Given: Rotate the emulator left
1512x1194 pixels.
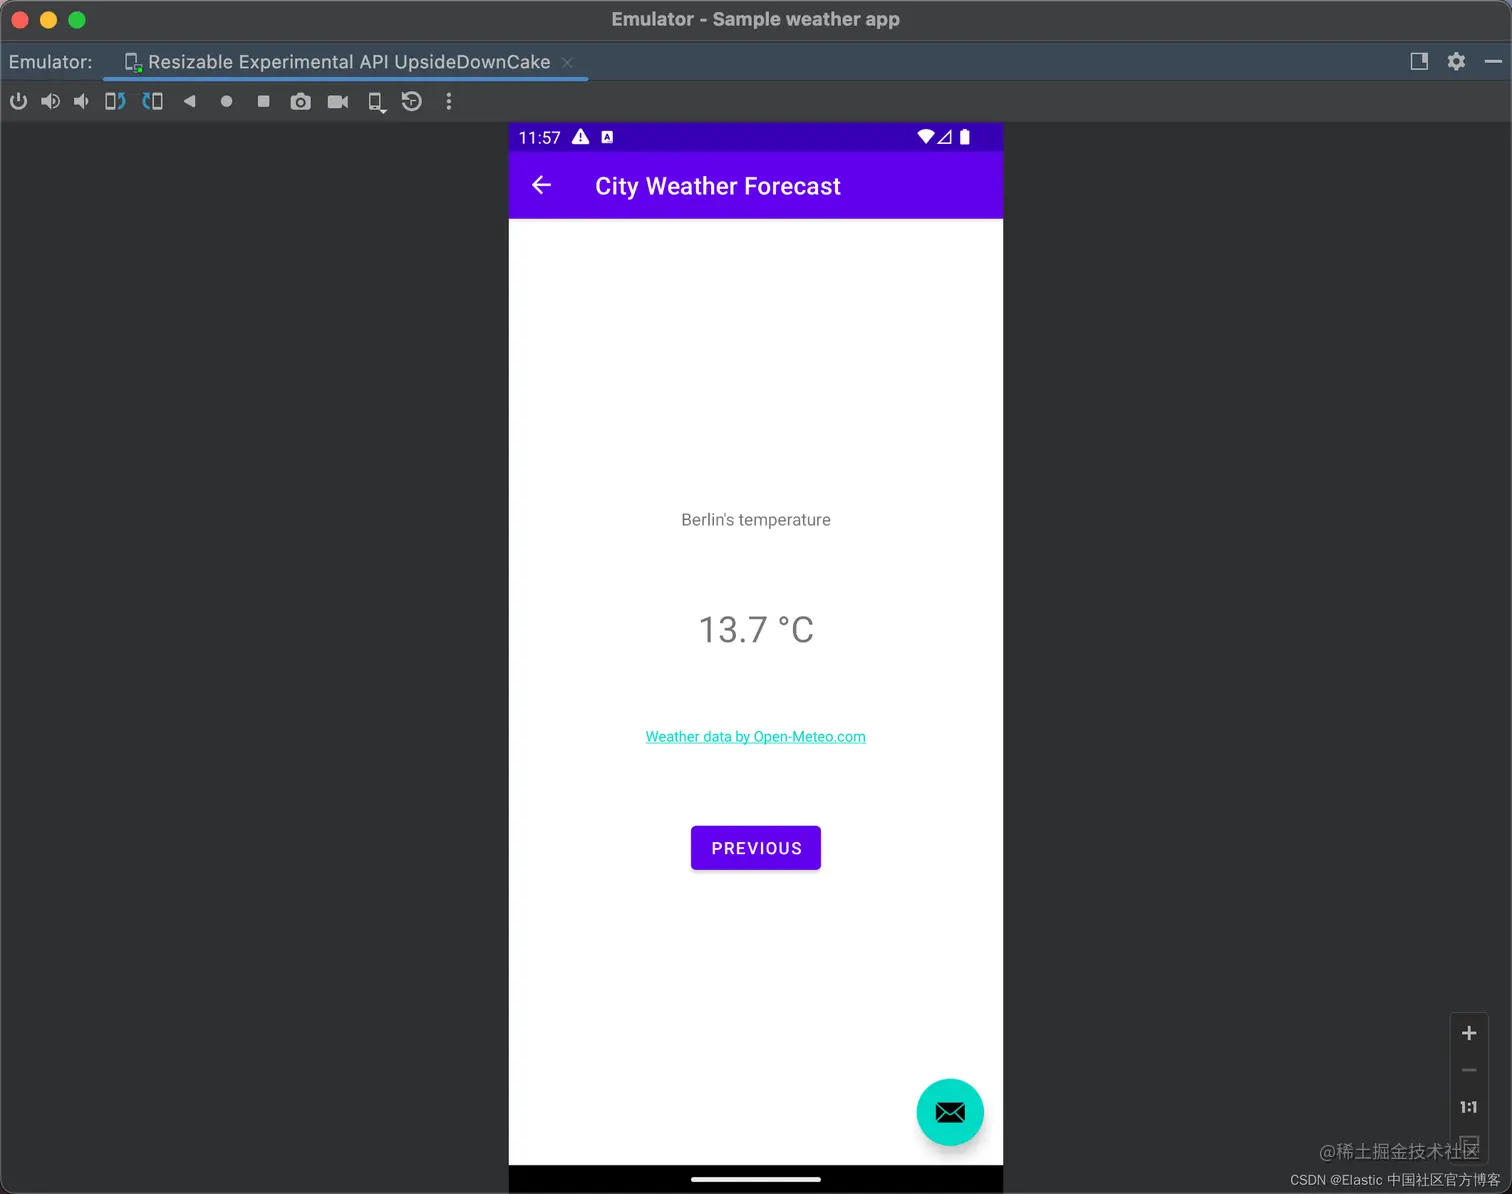Looking at the screenshot, I should [x=115, y=101].
